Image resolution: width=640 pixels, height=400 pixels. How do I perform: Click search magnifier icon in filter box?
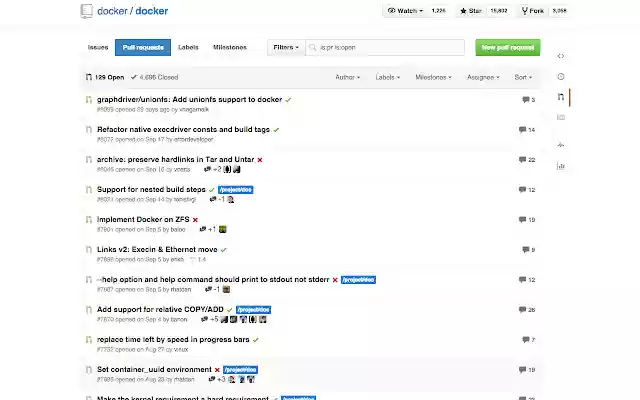pyautogui.click(x=313, y=48)
